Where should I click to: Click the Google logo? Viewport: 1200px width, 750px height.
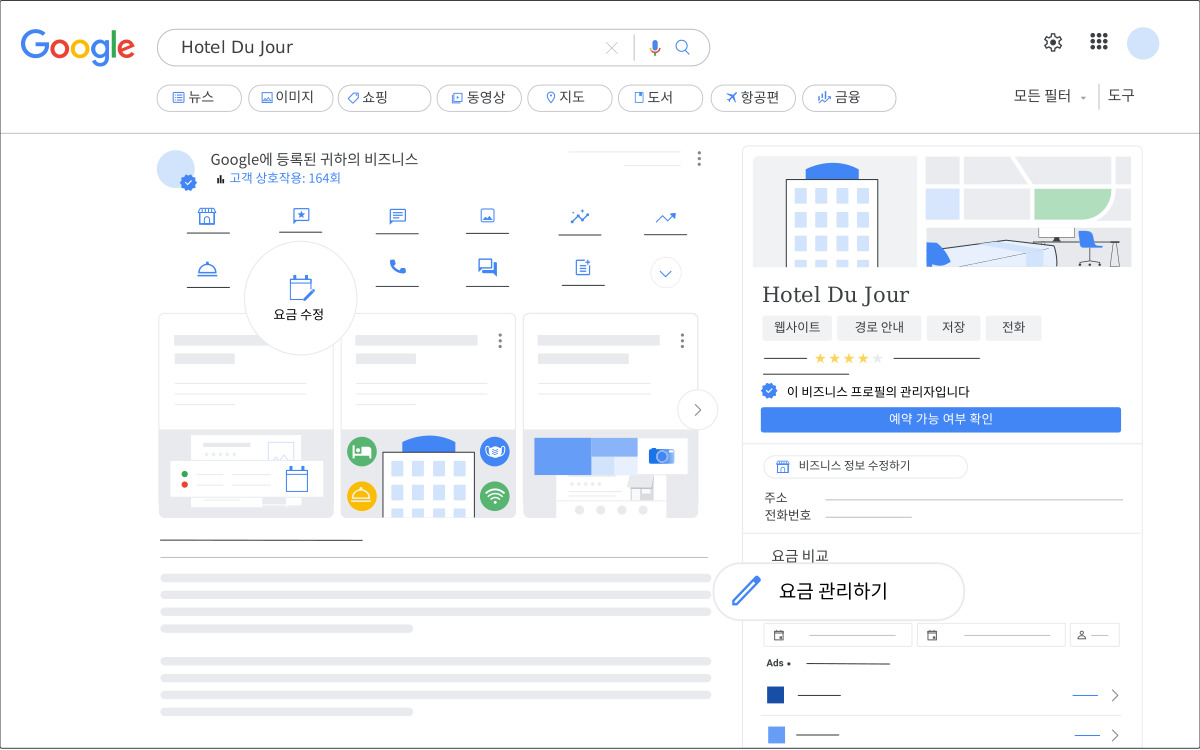(x=78, y=46)
